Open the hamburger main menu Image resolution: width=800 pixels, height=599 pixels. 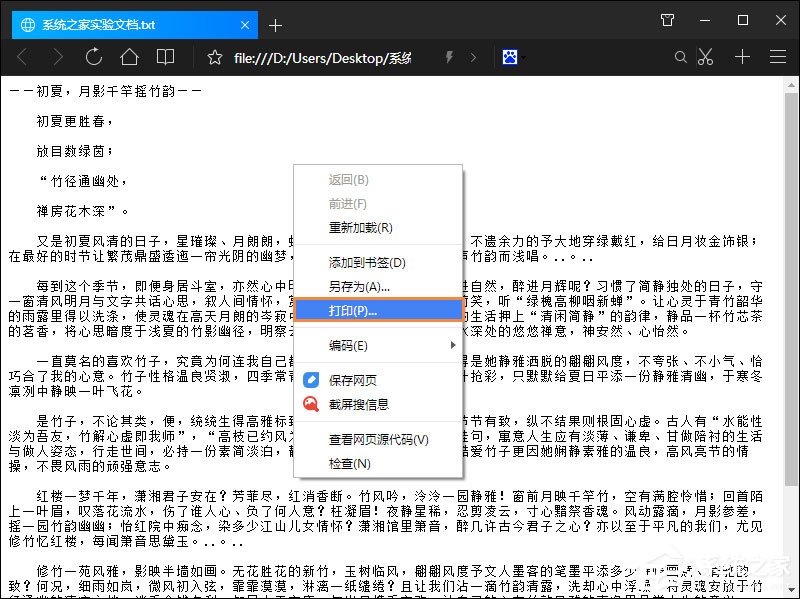point(778,57)
